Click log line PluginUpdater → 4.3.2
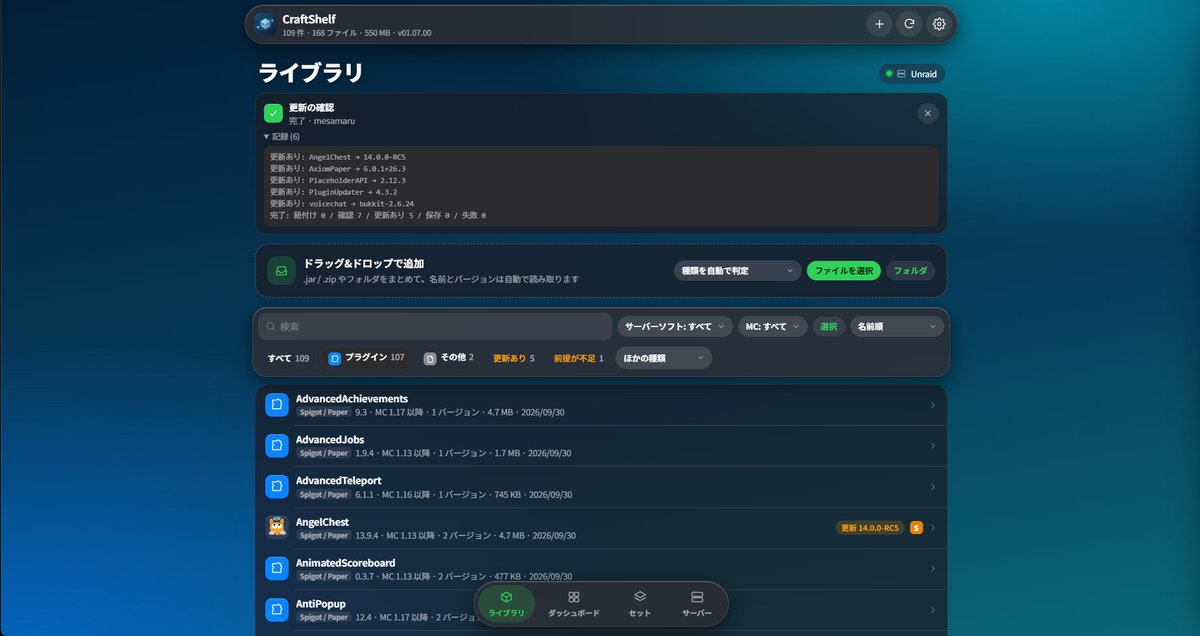This screenshot has height=636, width=1200. (x=333, y=192)
